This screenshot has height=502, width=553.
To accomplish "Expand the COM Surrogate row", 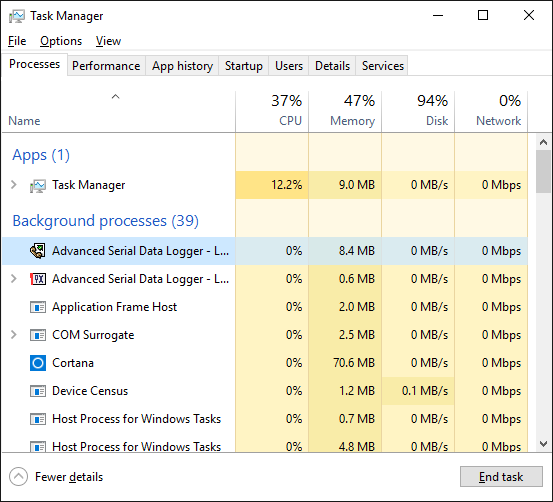I will [x=14, y=334].
